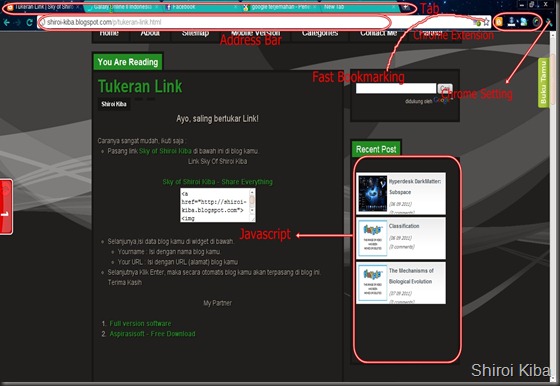Open the Mobile Version menu item
560x386 pixels.
coord(255,33)
